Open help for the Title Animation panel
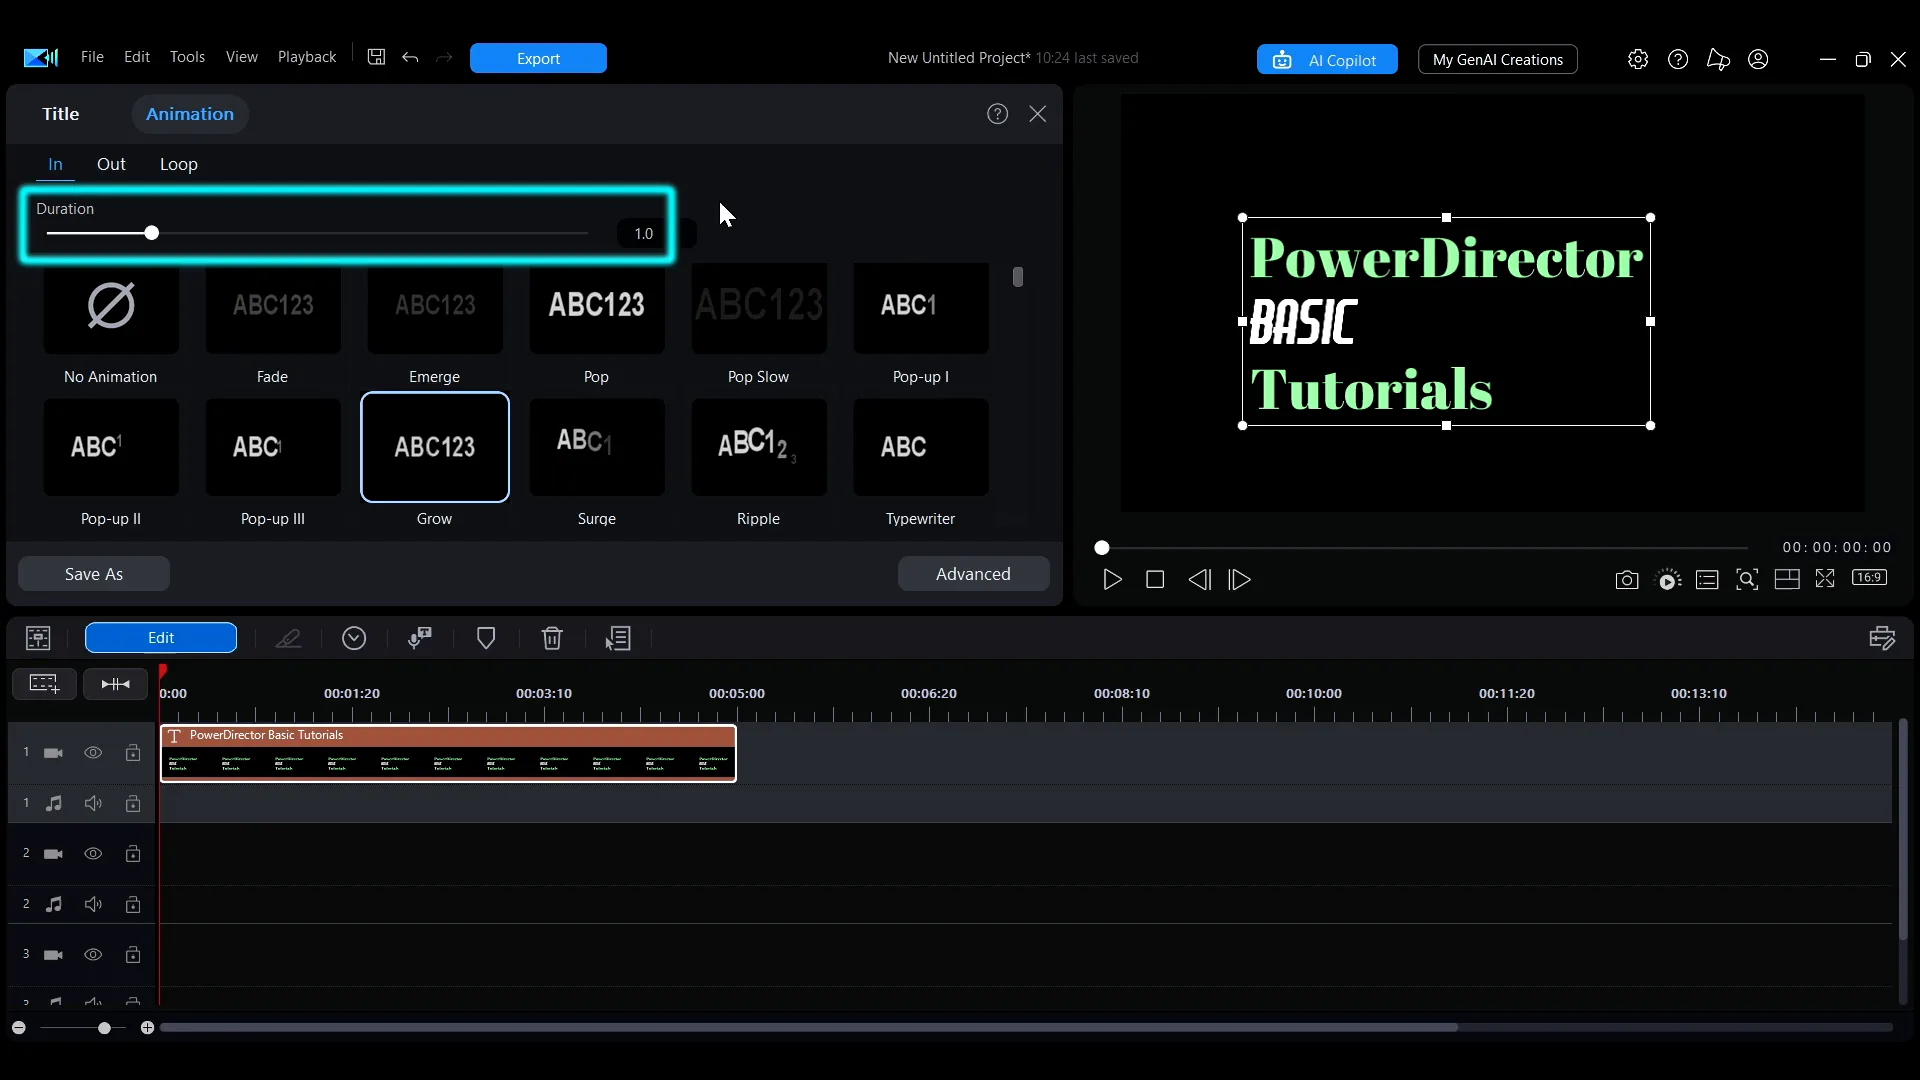 coord(997,114)
